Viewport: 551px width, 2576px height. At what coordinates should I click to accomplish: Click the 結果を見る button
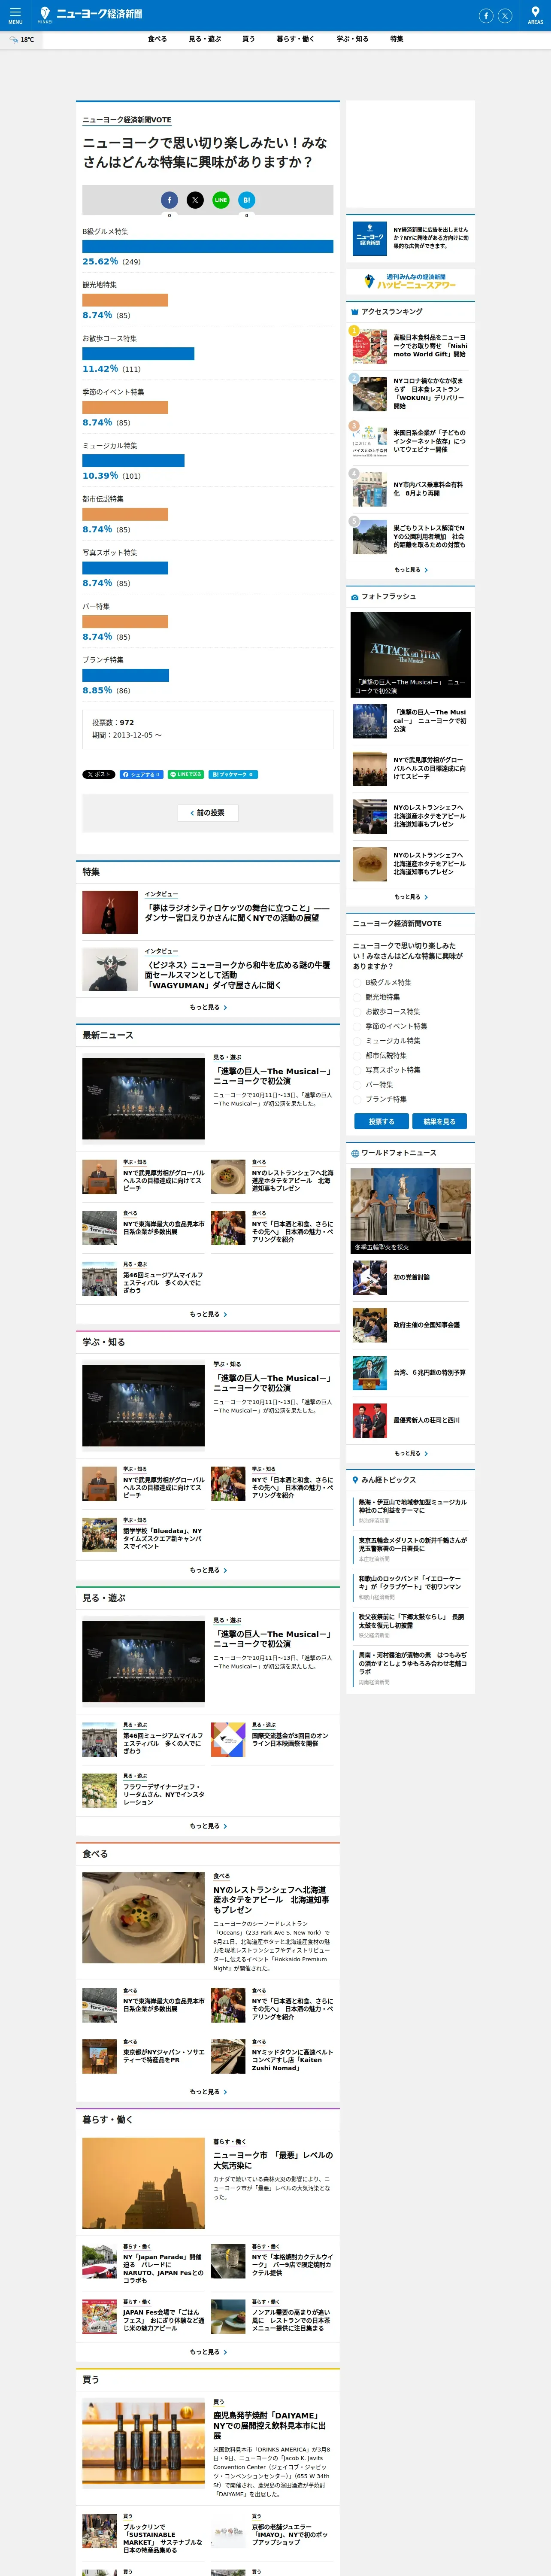click(439, 1121)
